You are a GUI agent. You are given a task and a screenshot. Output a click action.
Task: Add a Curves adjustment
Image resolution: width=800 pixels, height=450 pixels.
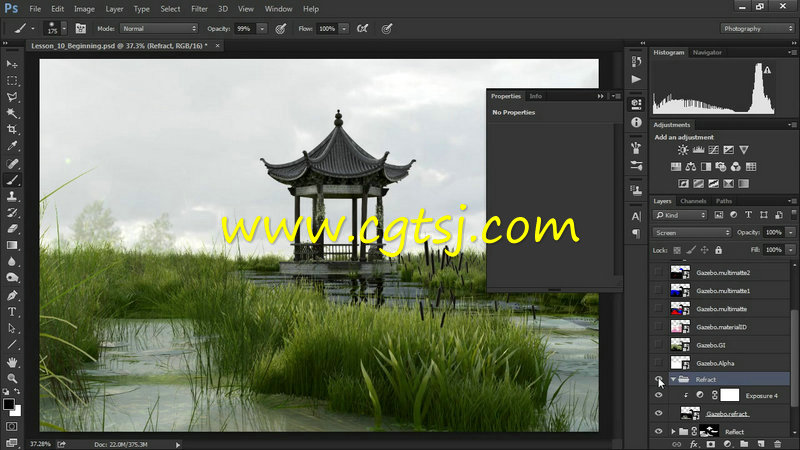(x=713, y=150)
